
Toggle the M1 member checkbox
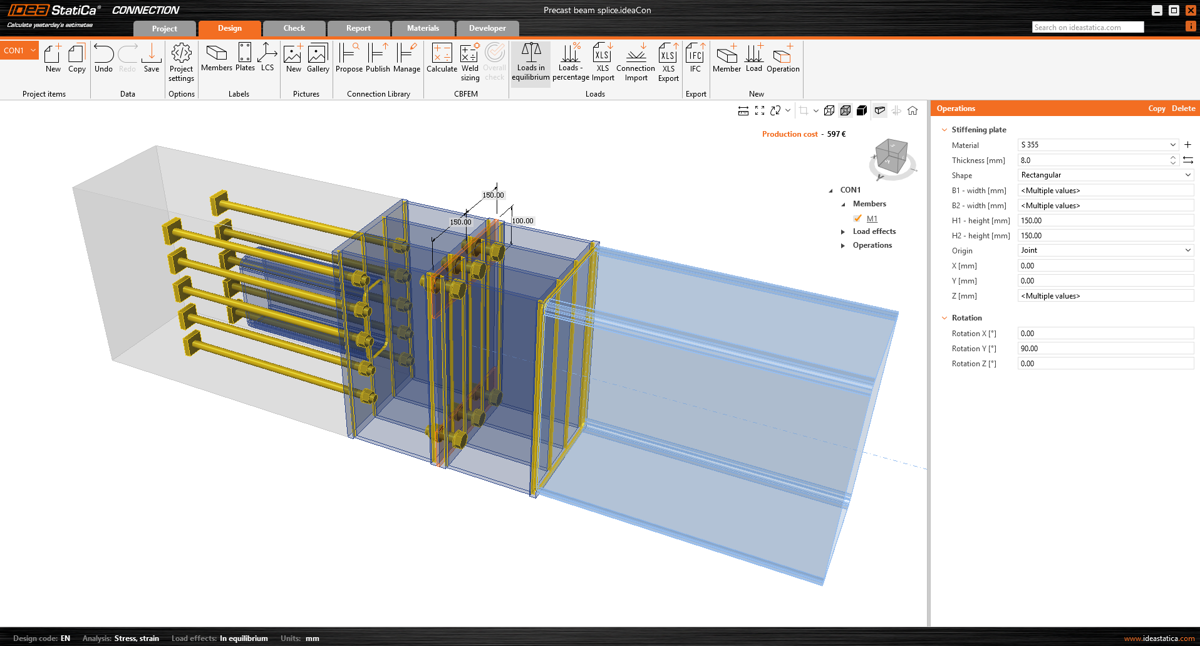pos(858,218)
